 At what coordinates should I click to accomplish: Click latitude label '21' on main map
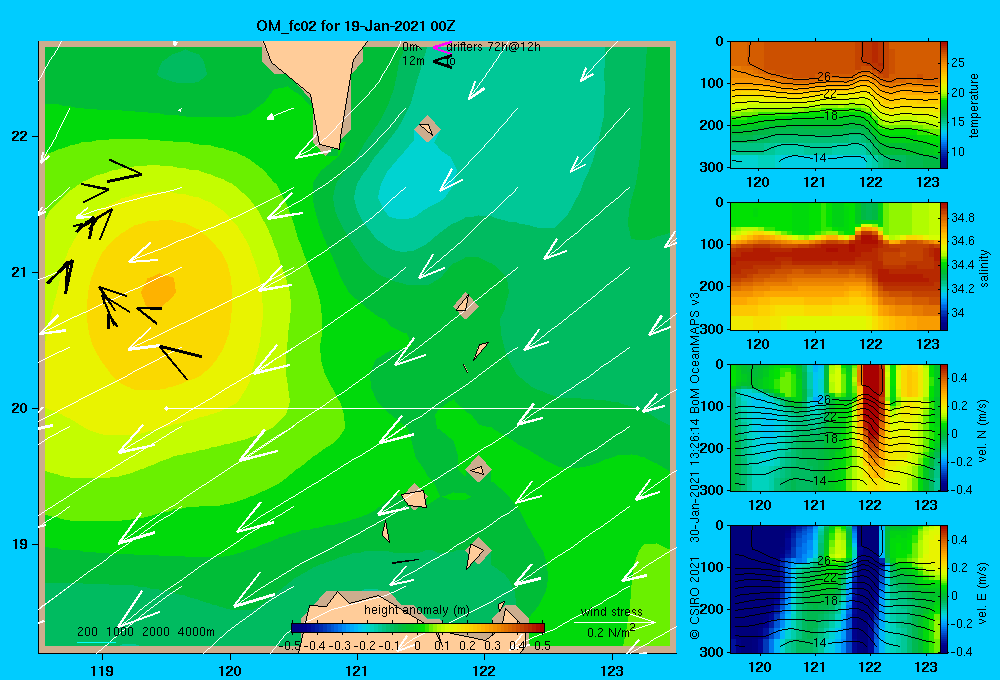click(x=19, y=272)
